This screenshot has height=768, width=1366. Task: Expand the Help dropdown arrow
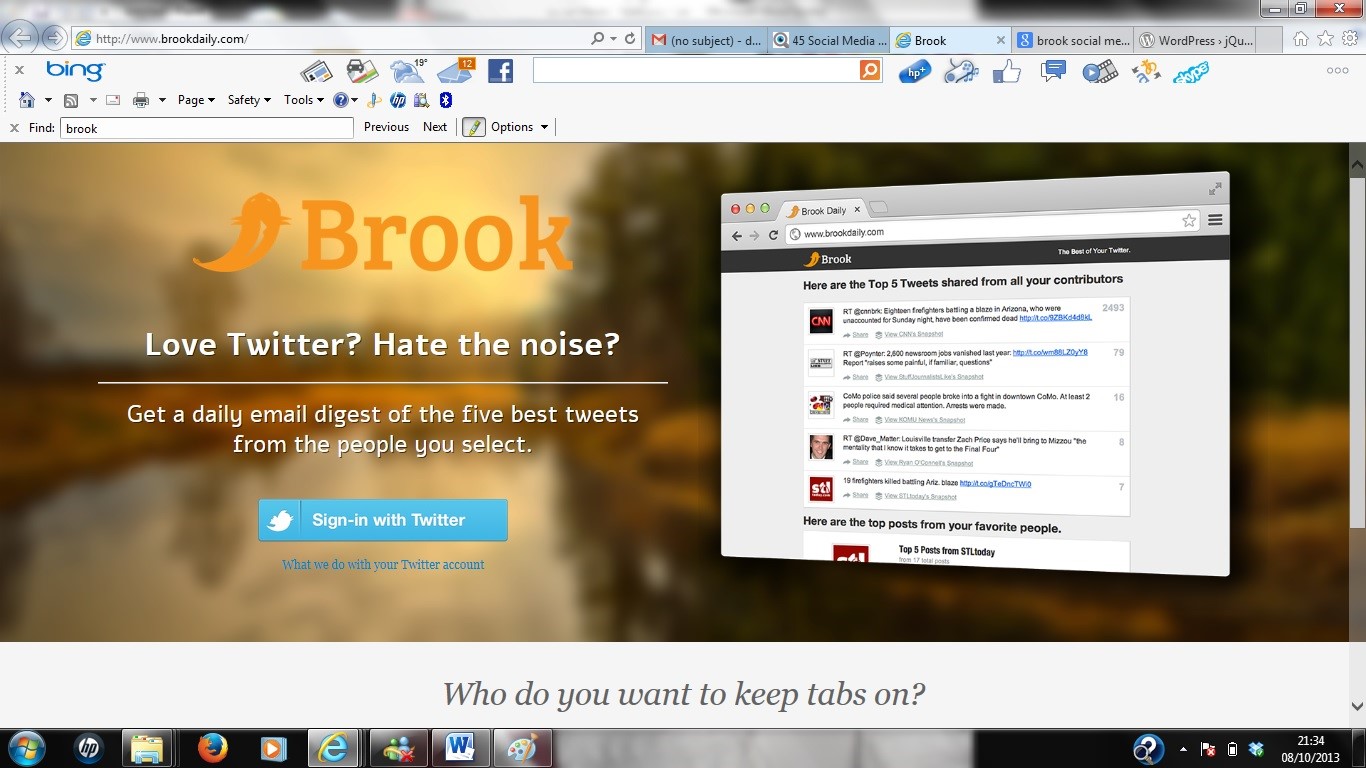click(x=355, y=100)
